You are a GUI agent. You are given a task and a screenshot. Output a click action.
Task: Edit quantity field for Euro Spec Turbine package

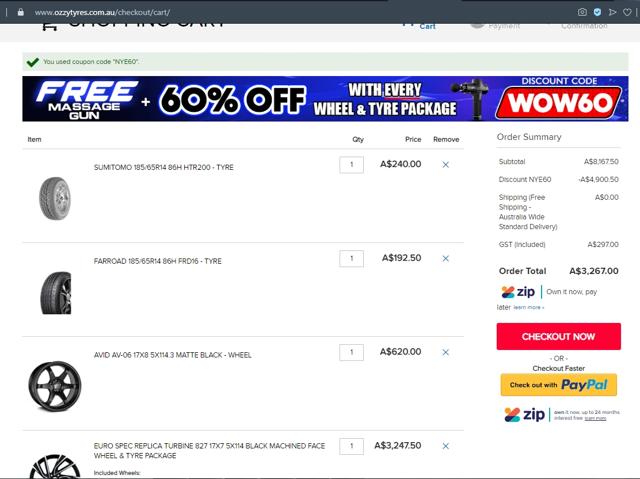pyautogui.click(x=351, y=446)
